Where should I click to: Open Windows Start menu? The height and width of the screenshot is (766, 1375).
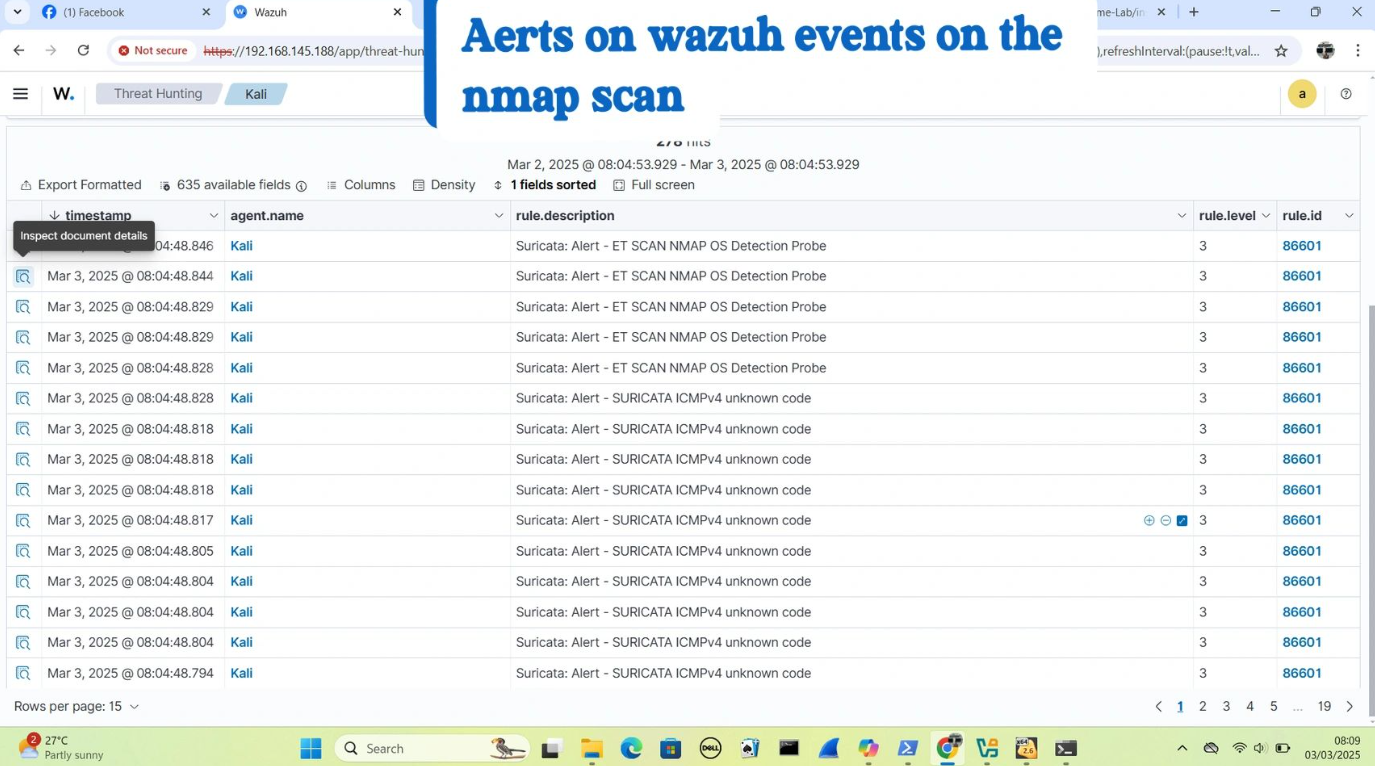pos(311,748)
